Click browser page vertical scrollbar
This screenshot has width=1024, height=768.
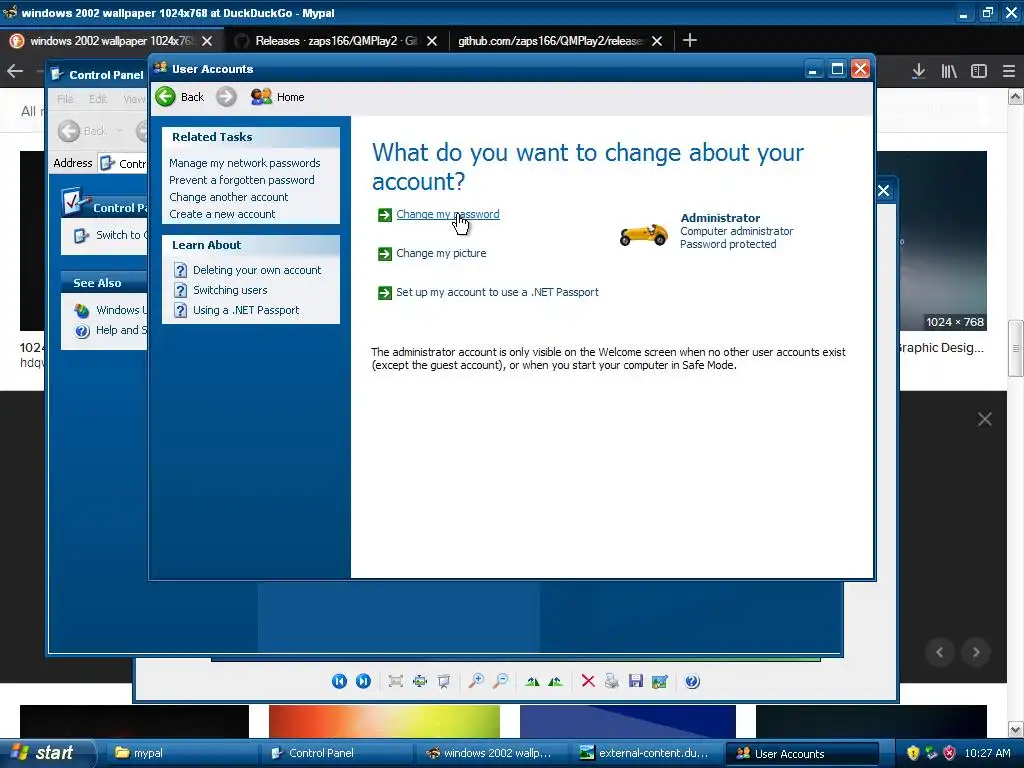(x=1016, y=348)
